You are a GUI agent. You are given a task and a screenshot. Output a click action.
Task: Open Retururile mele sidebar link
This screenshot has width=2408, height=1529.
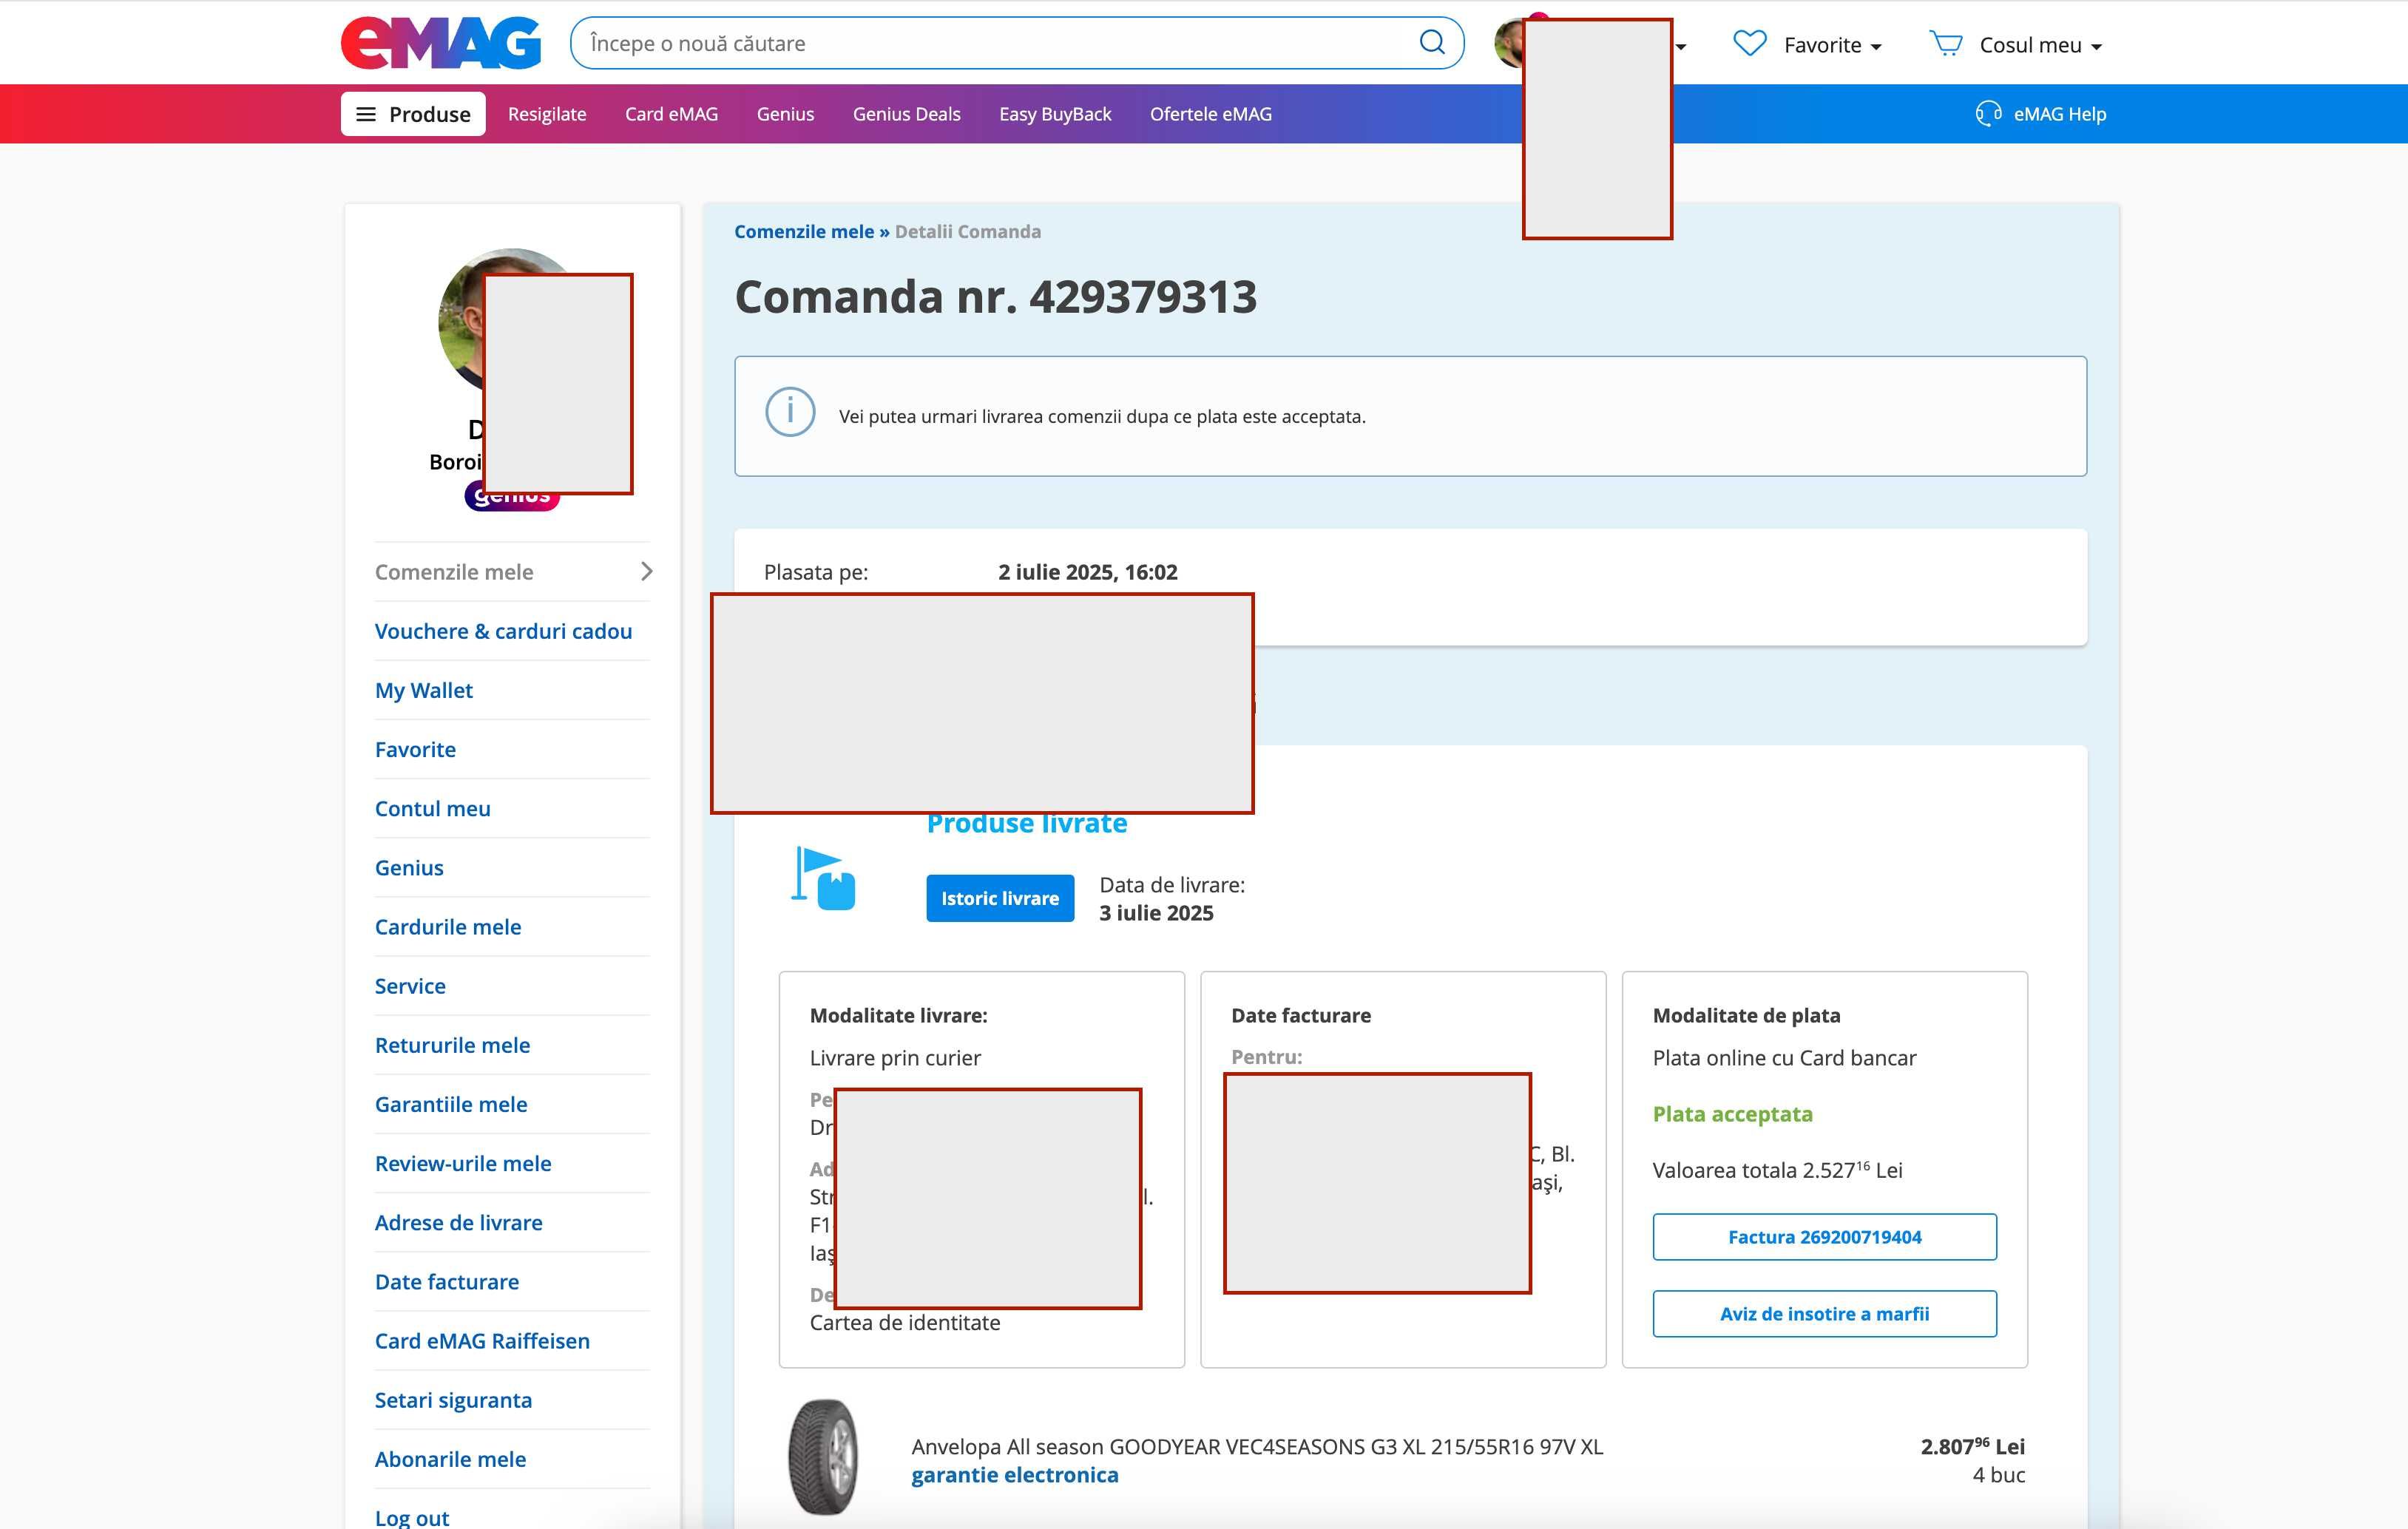tap(452, 1045)
